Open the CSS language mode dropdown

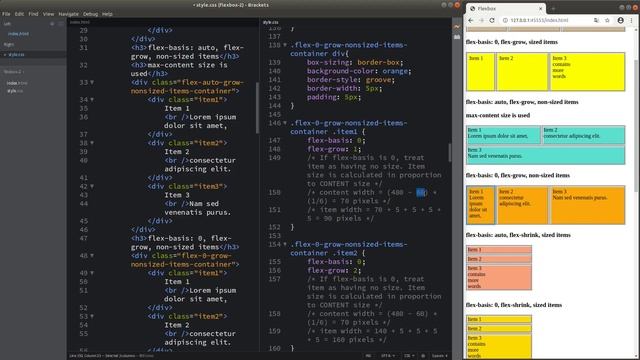pyautogui.click(x=409, y=356)
